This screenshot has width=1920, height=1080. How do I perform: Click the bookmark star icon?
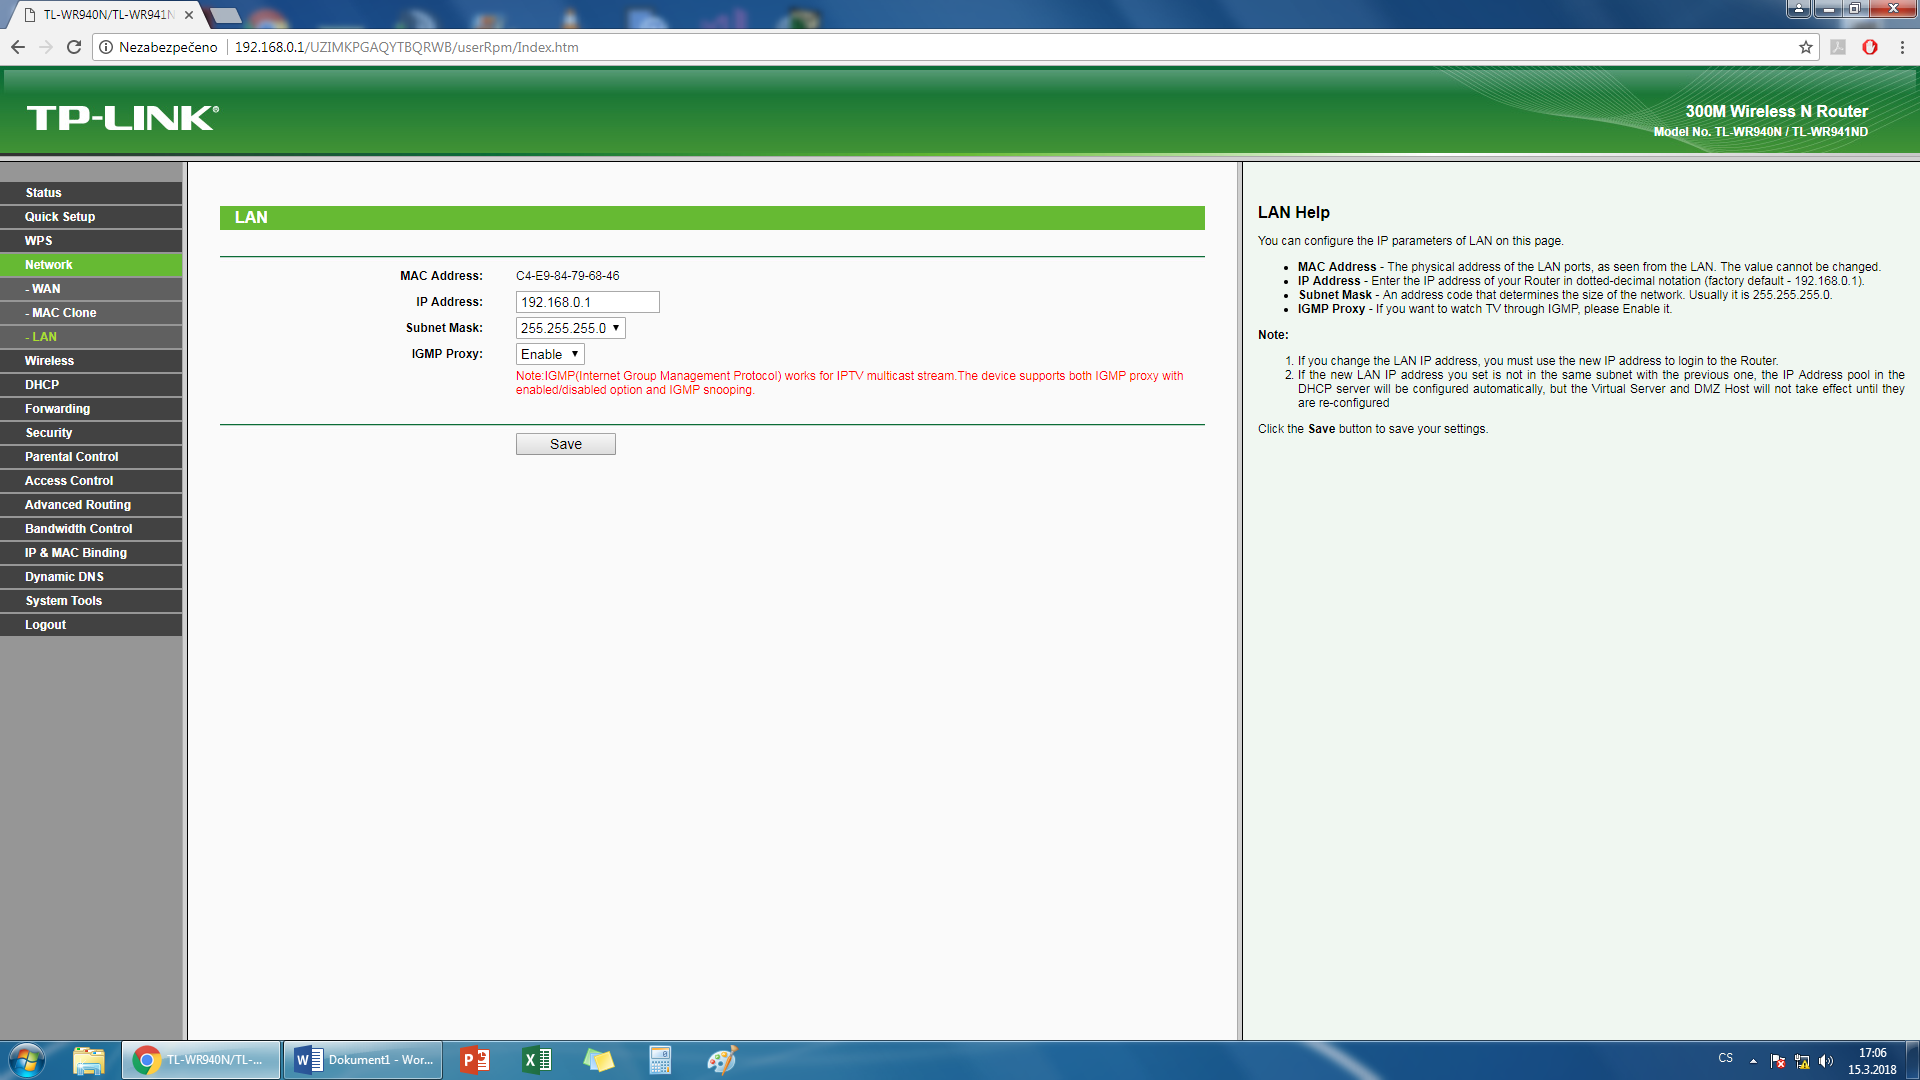coord(1806,47)
